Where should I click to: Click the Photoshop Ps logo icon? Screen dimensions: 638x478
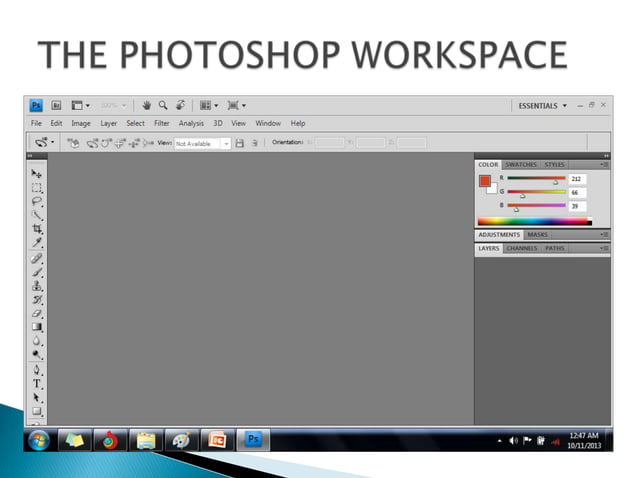pos(36,105)
